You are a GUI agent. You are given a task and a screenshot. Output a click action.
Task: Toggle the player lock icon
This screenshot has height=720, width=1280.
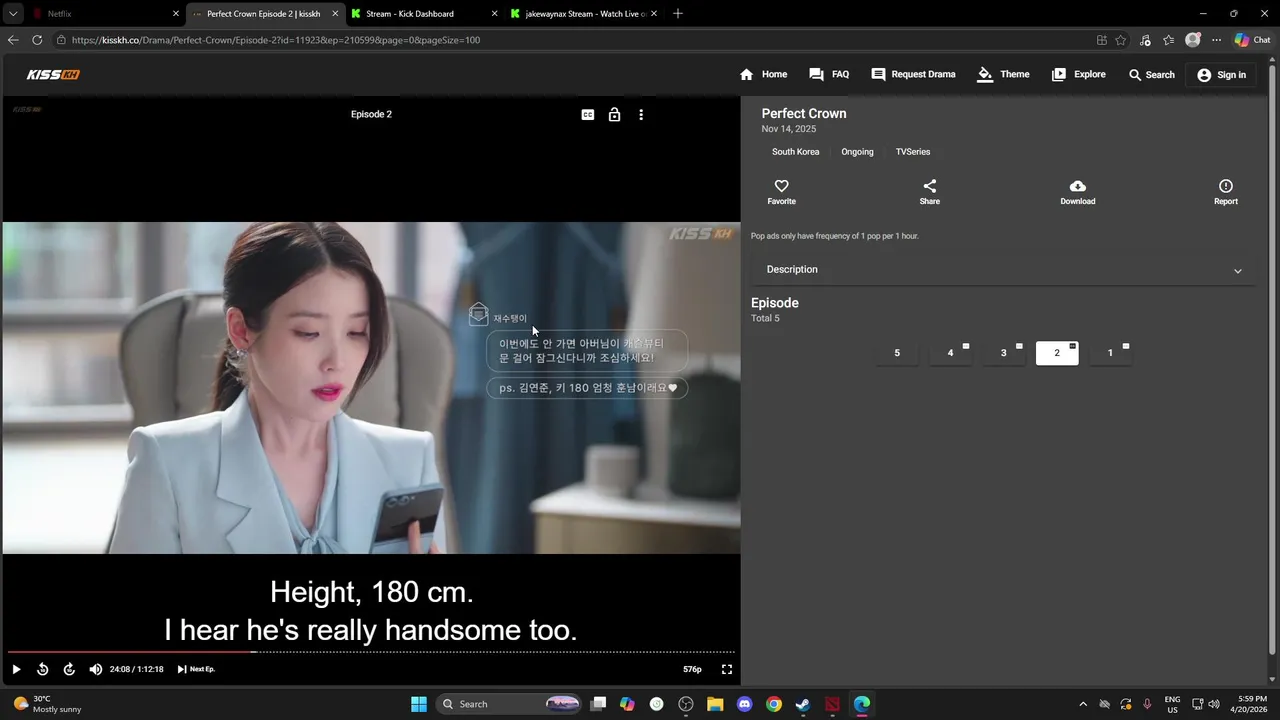tap(614, 115)
